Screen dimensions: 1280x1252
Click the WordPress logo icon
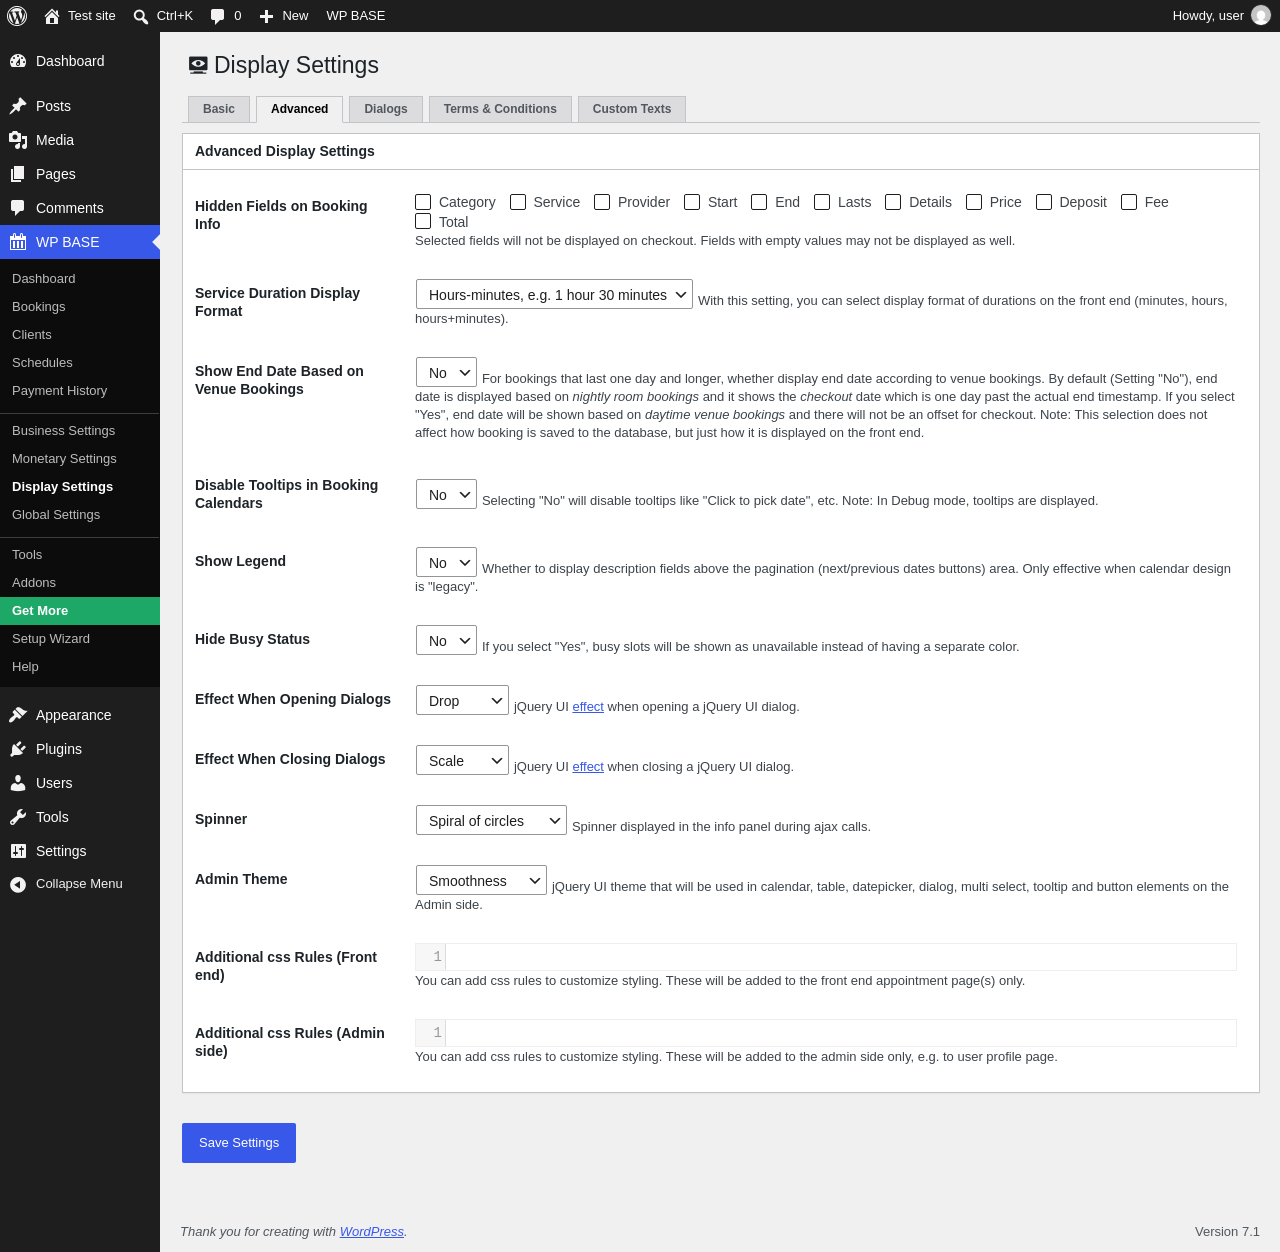coord(17,16)
